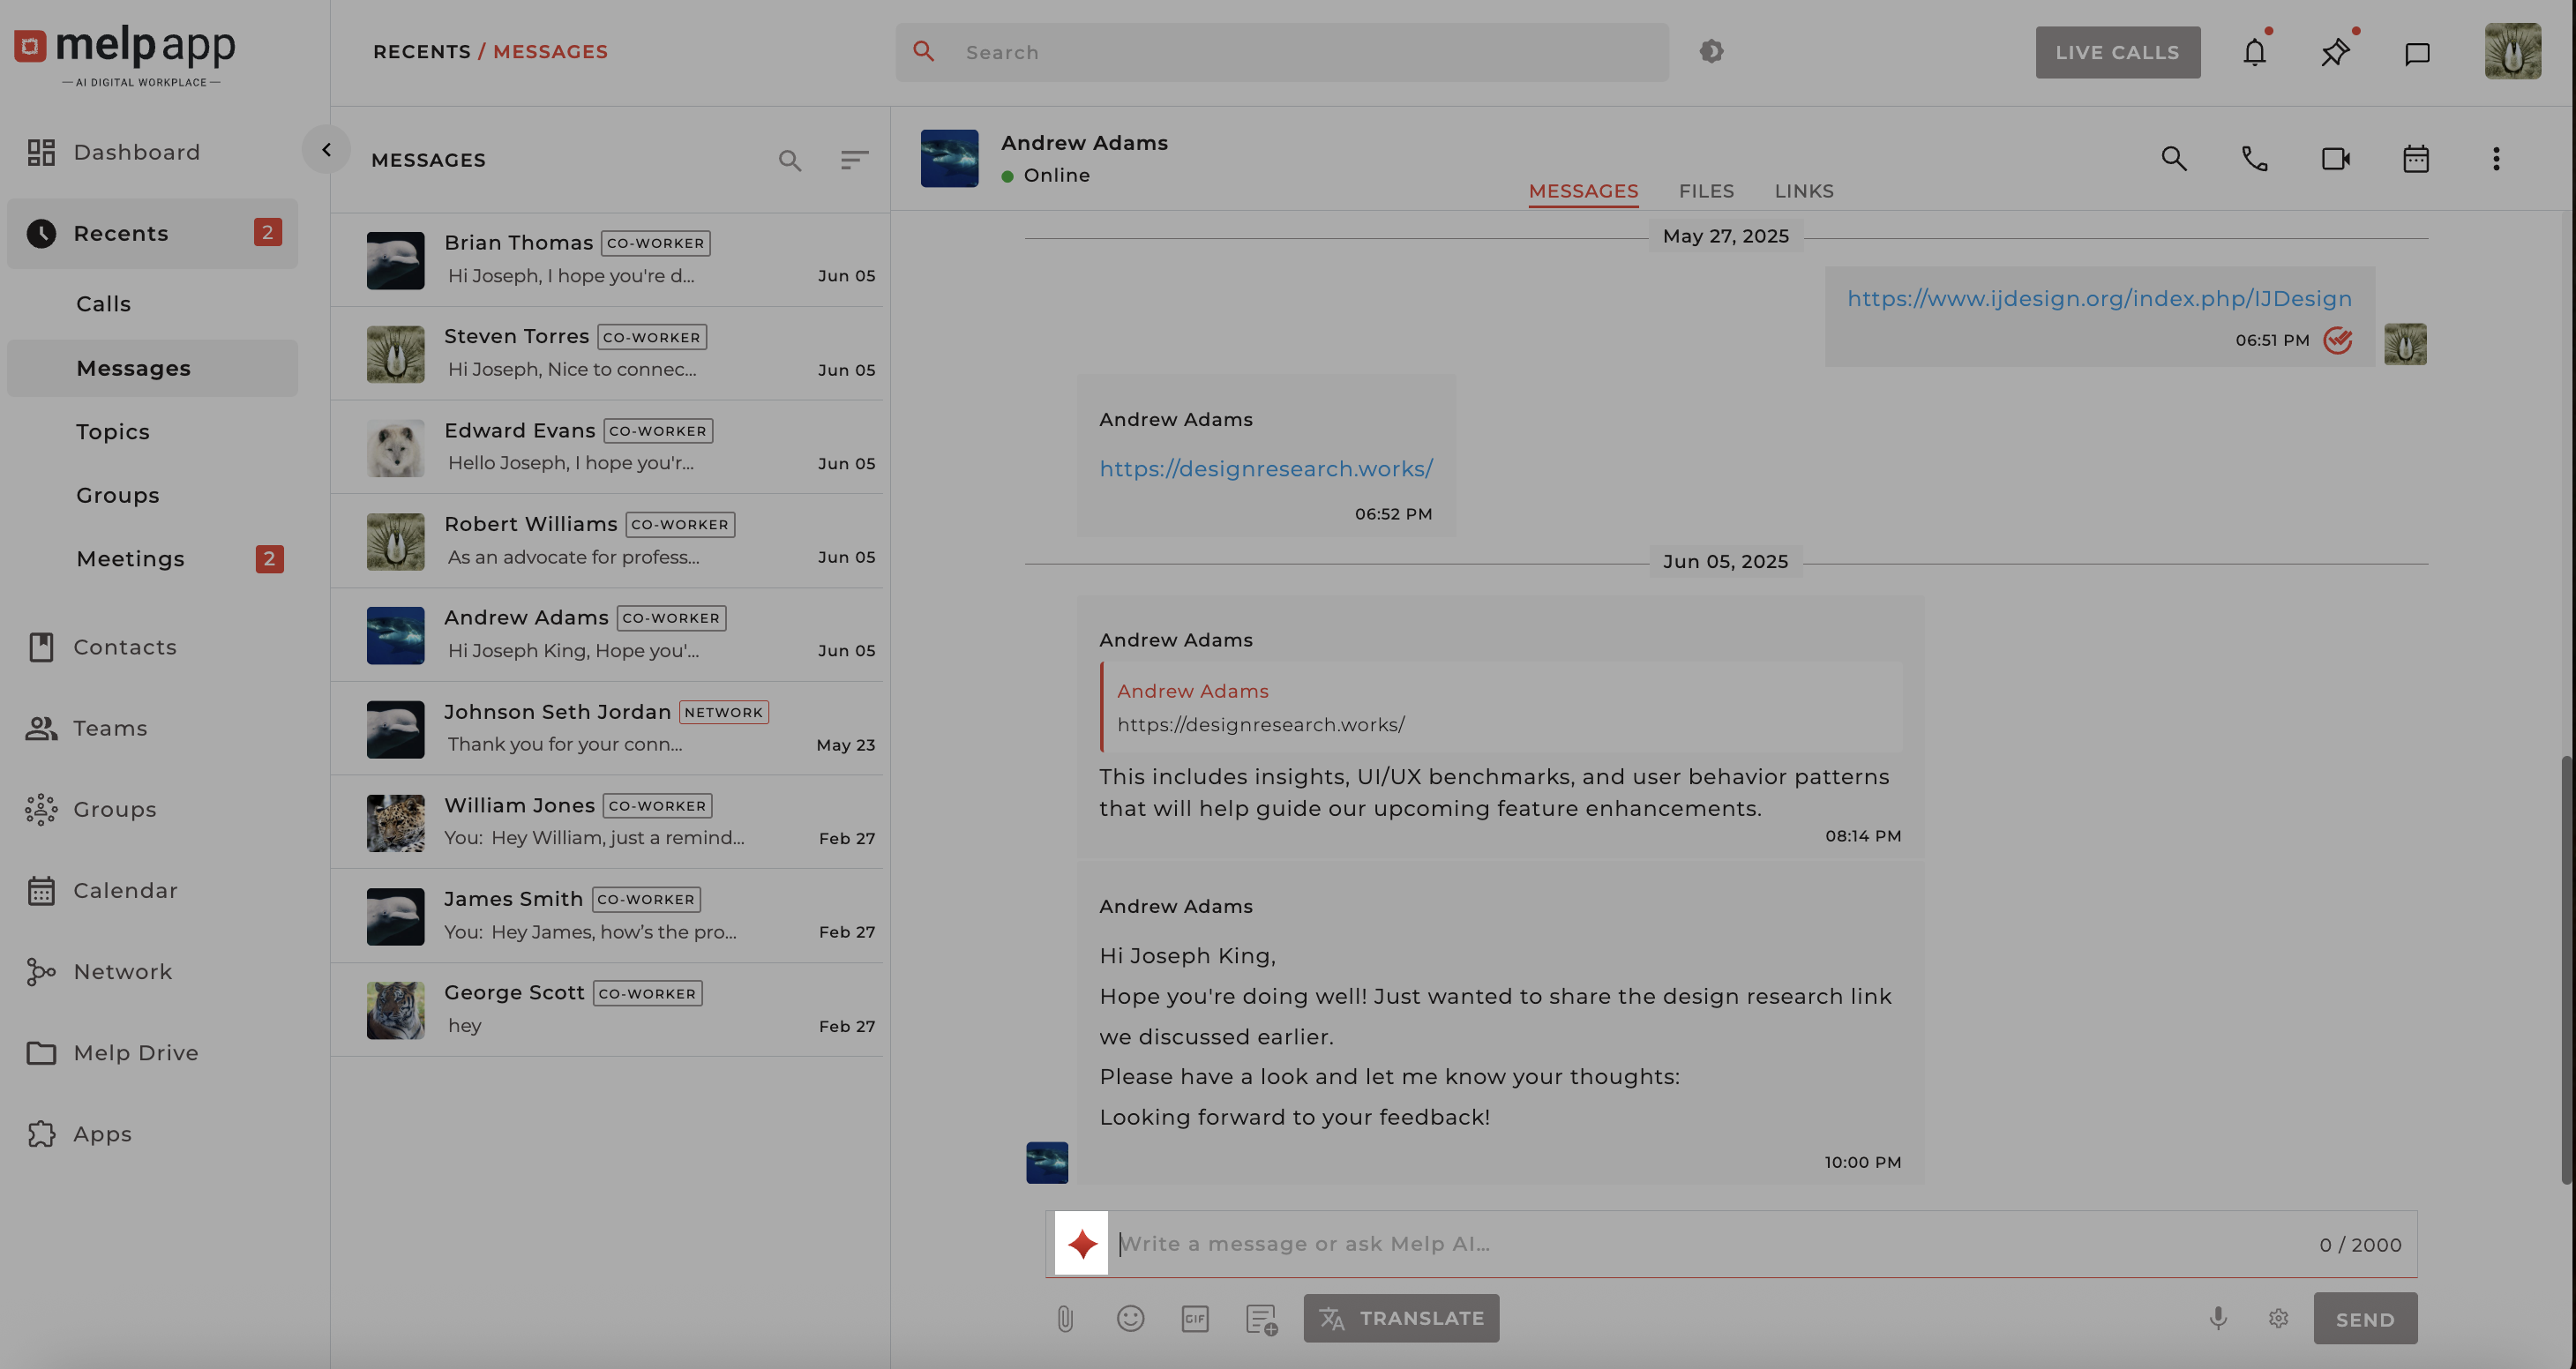Collapse the left sidebar with chevron arrow
Image resolution: width=2576 pixels, height=1369 pixels.
(326, 150)
